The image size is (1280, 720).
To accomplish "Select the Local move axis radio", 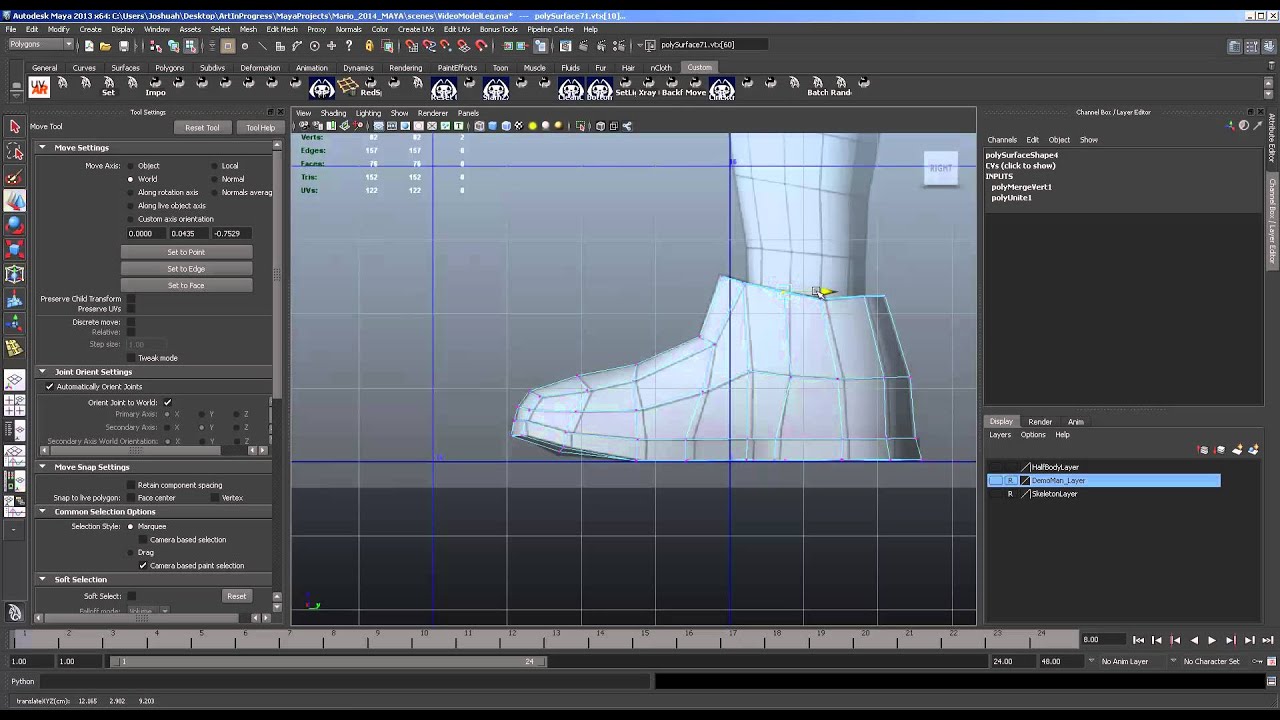I will pyautogui.click(x=214, y=166).
